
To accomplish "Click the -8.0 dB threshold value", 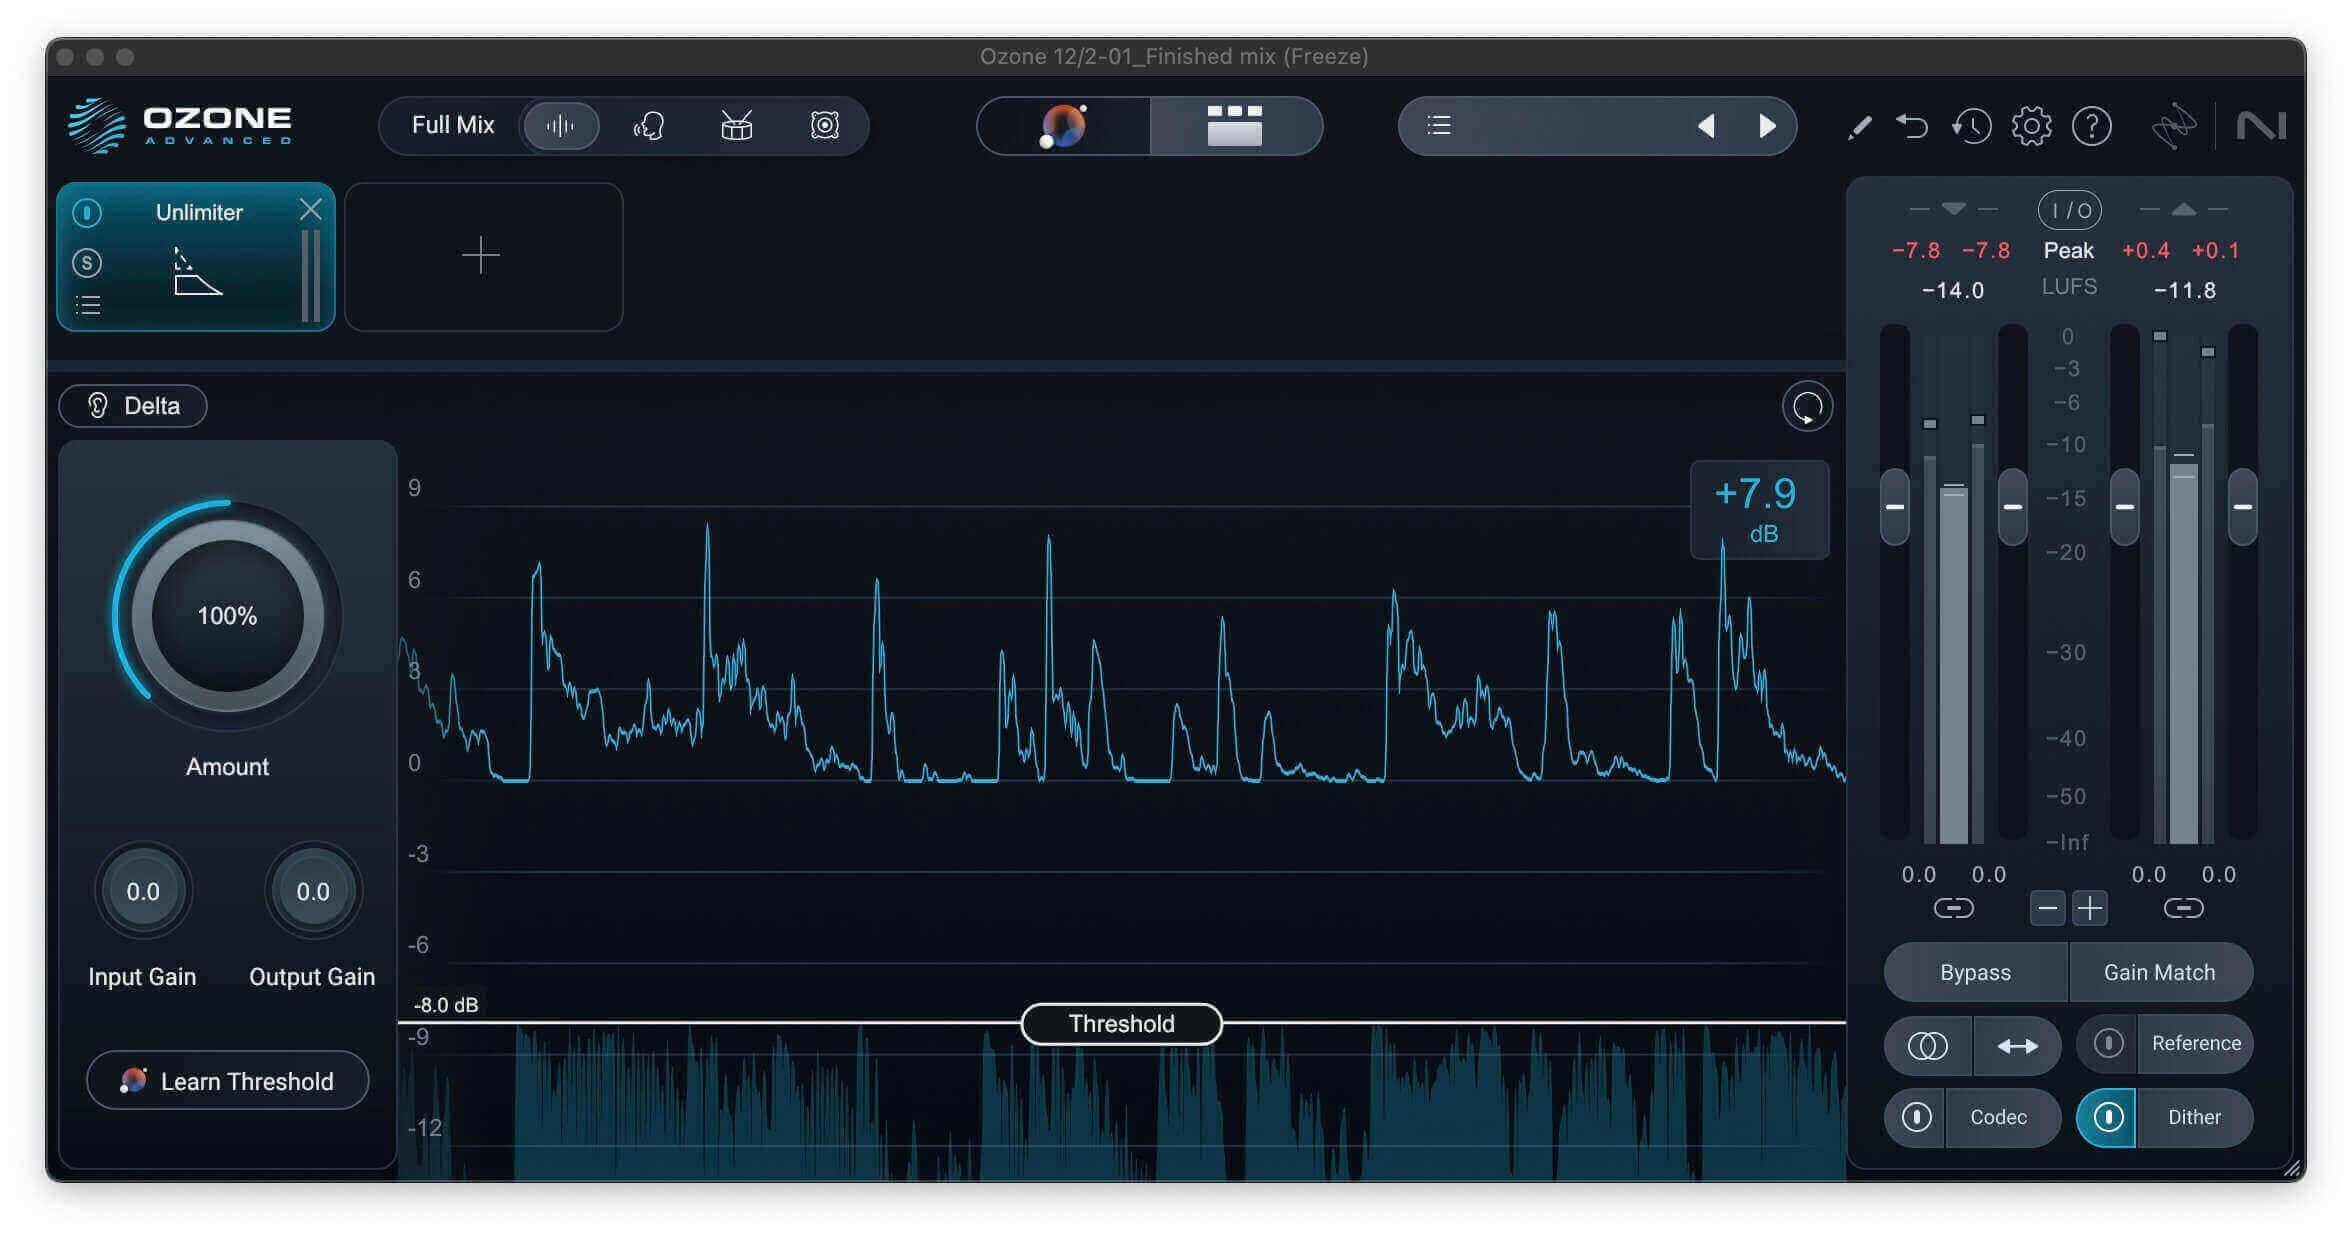I will click(446, 1005).
